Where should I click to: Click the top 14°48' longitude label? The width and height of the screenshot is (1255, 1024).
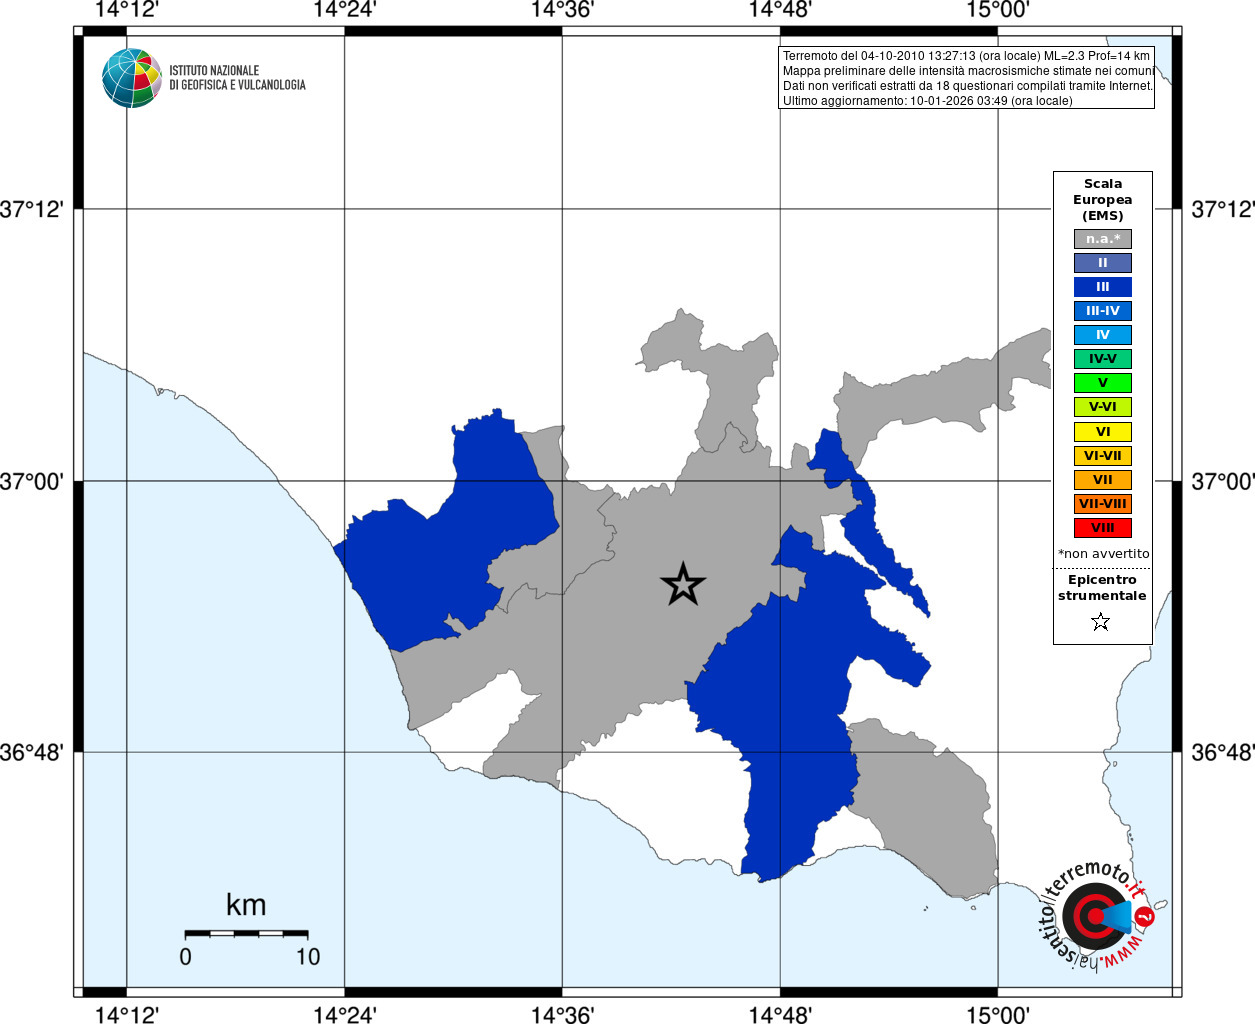780,10
